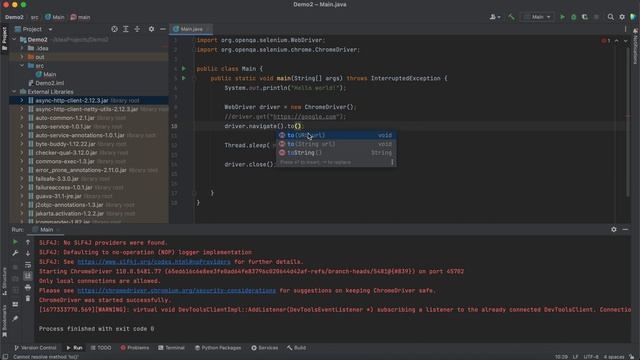Hide the Project panel with minus icon
Viewport: 640px width, 360px height.
[162, 29]
